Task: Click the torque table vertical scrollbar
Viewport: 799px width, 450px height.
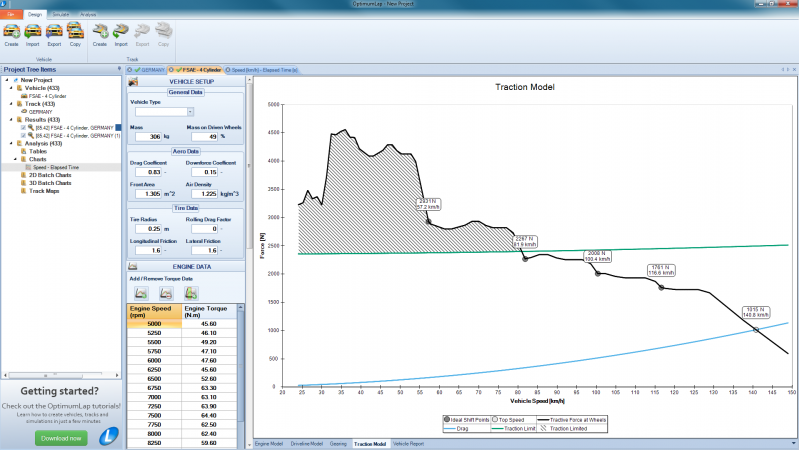Action: click(x=241, y=375)
